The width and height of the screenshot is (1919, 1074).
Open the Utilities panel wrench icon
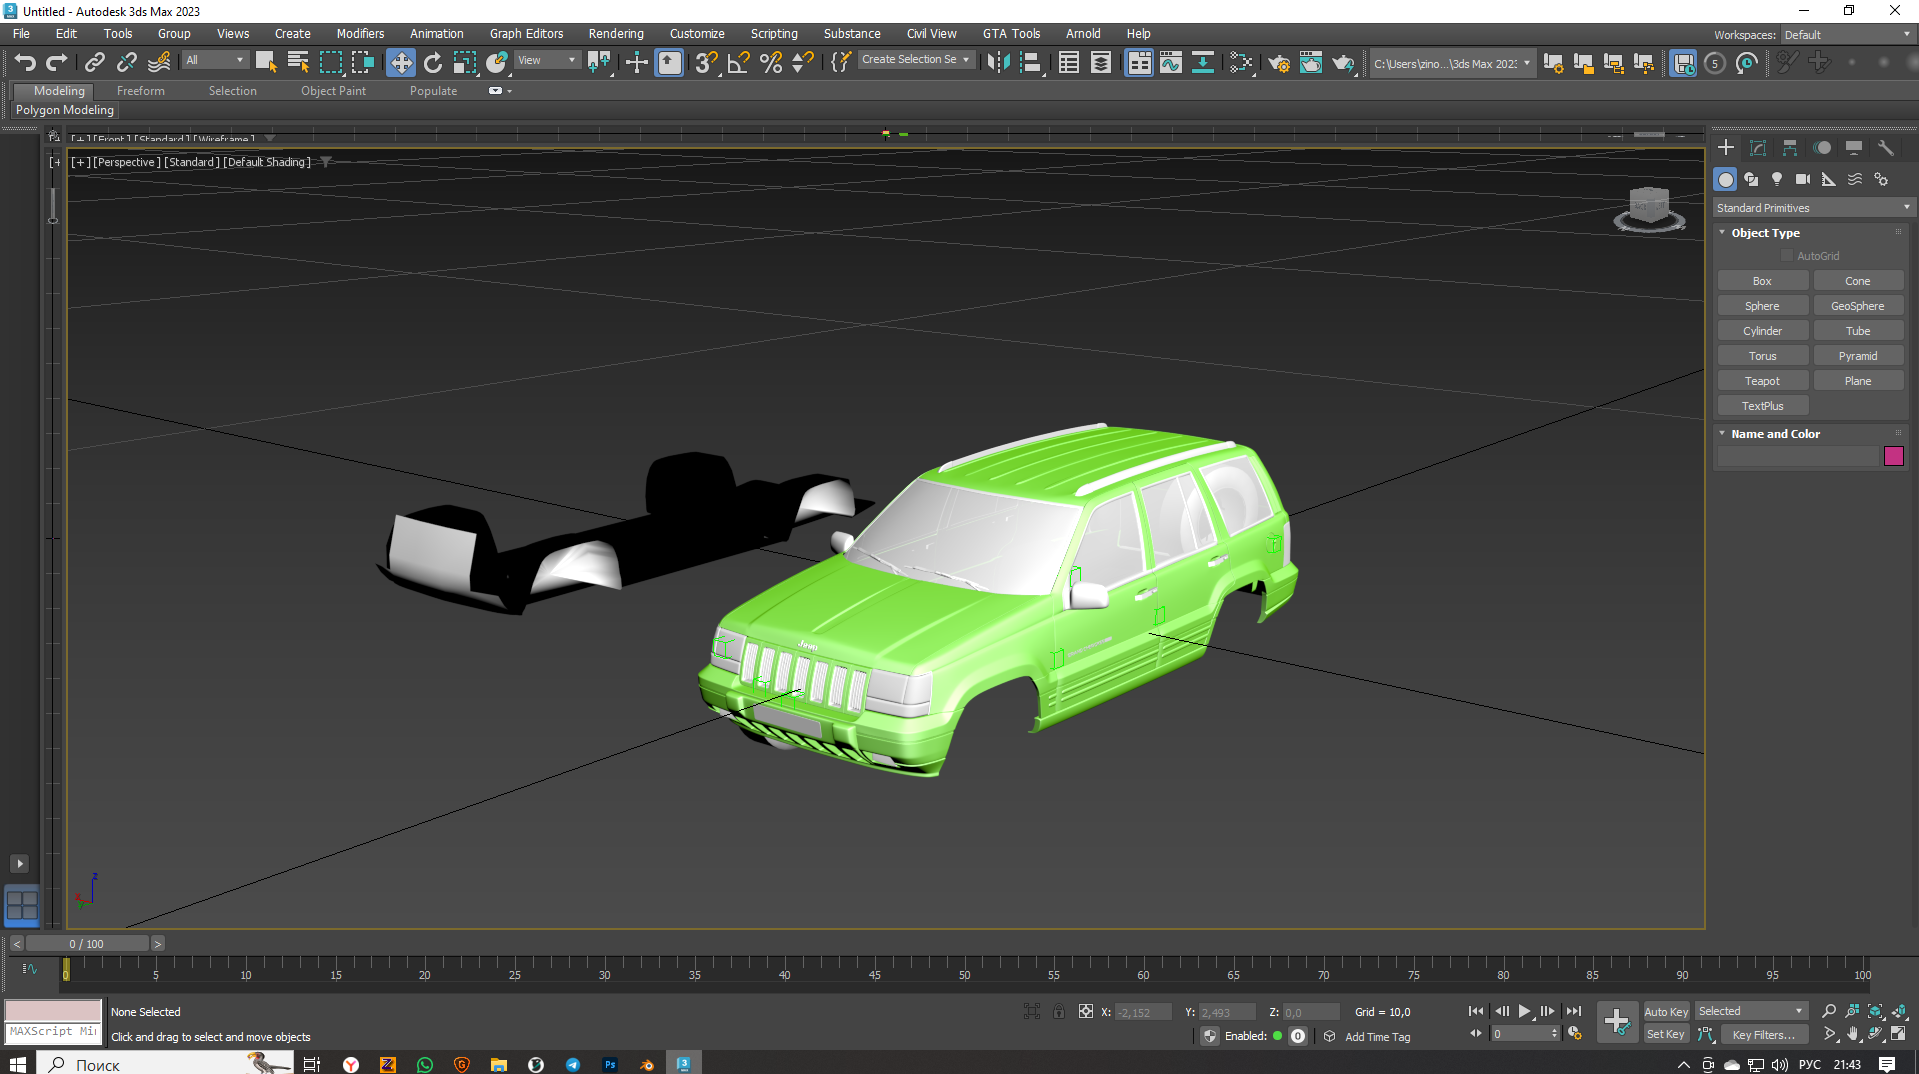[x=1885, y=148]
